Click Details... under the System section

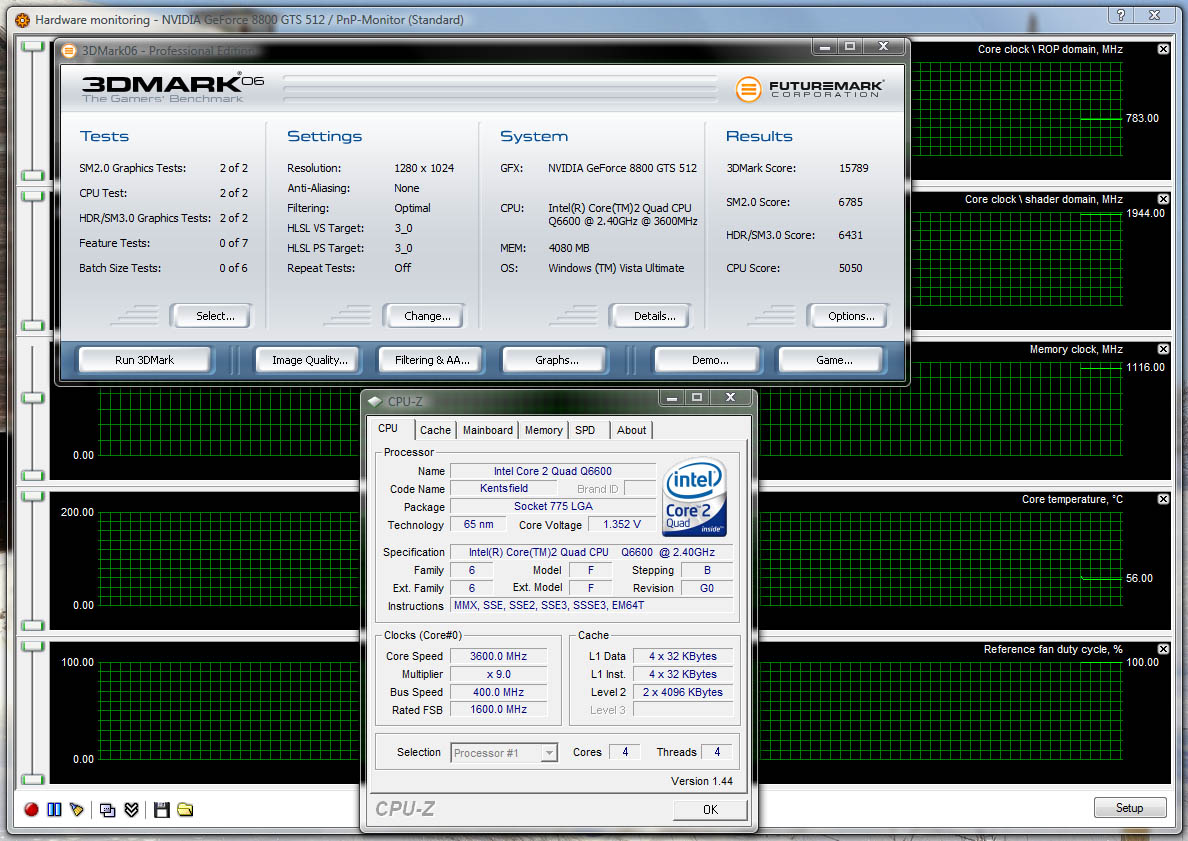click(x=654, y=317)
